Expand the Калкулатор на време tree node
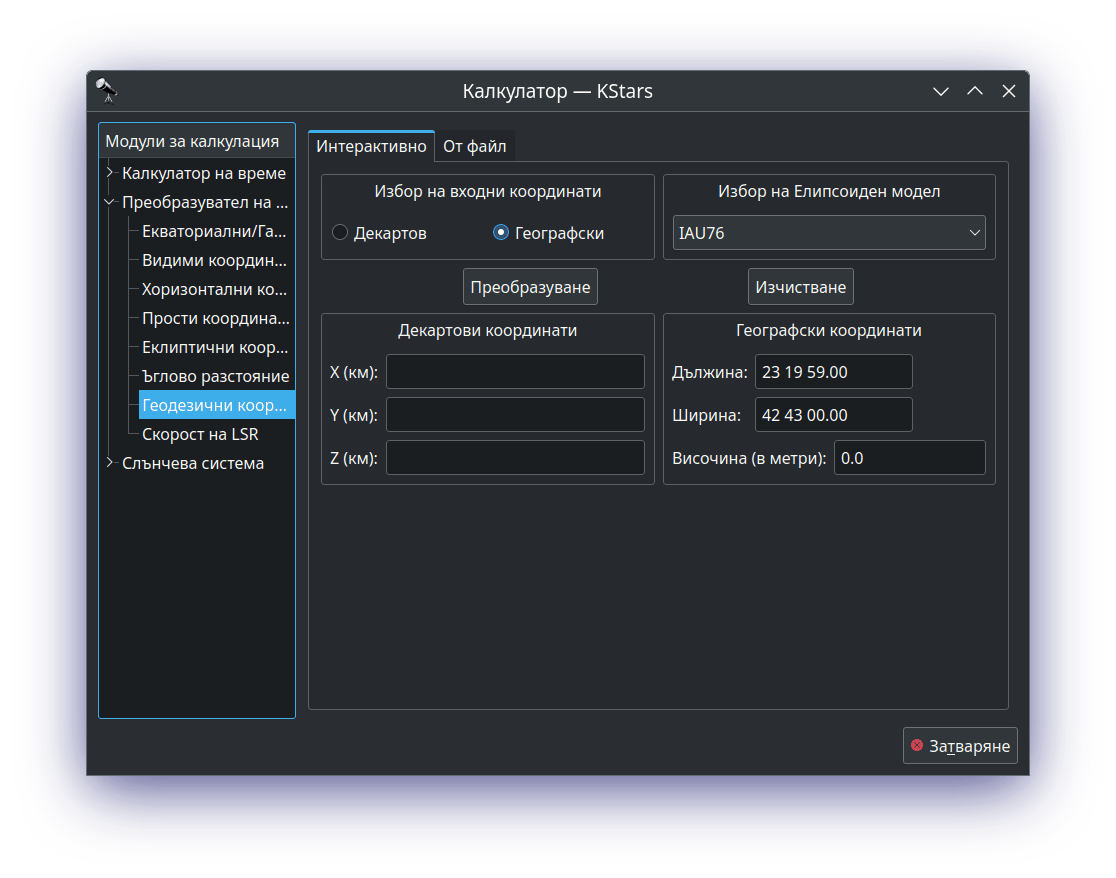 [110, 173]
